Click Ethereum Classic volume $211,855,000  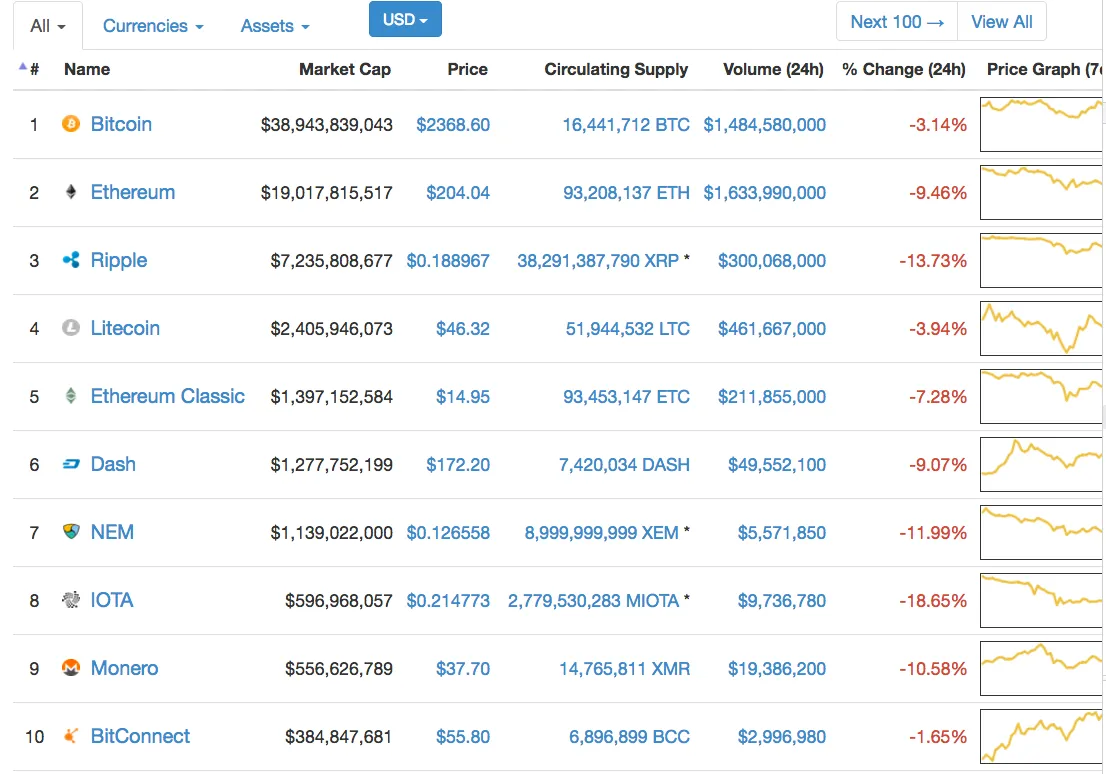tap(772, 397)
